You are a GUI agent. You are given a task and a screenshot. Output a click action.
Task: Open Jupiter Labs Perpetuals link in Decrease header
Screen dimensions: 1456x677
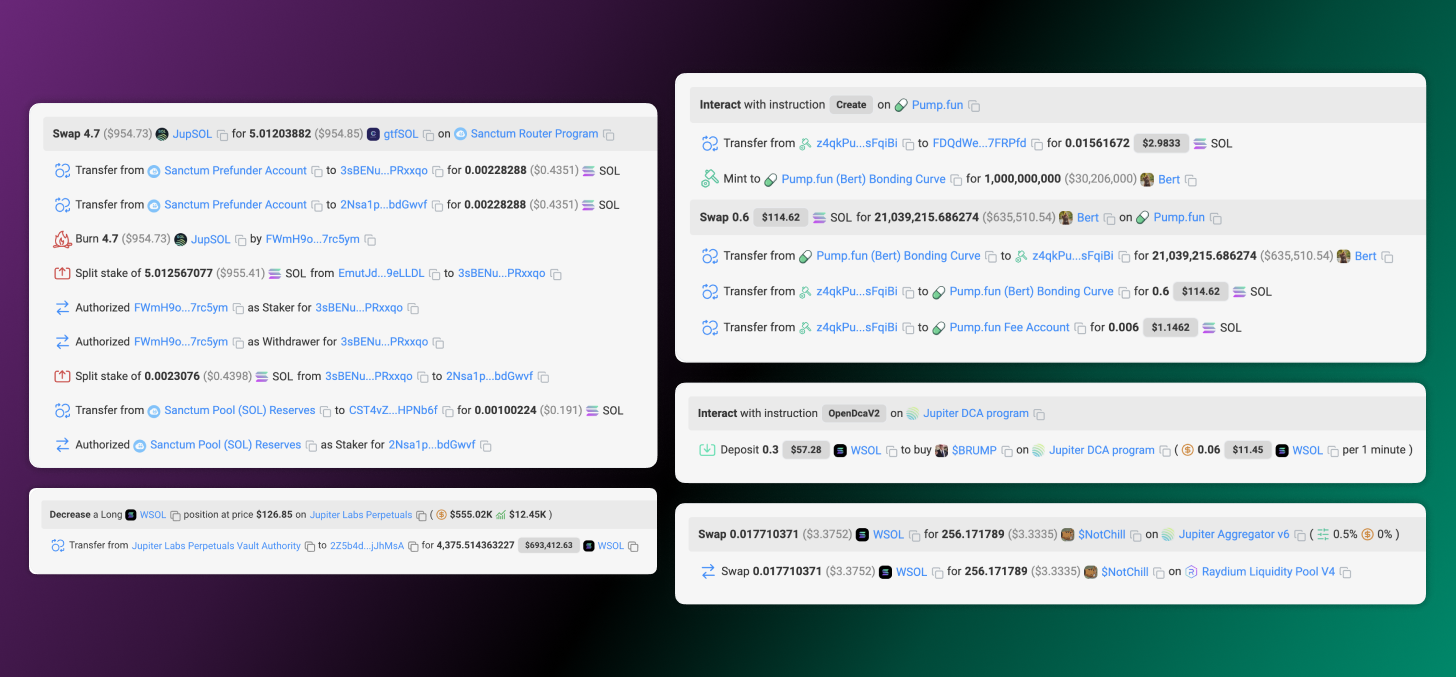pyautogui.click(x=361, y=515)
